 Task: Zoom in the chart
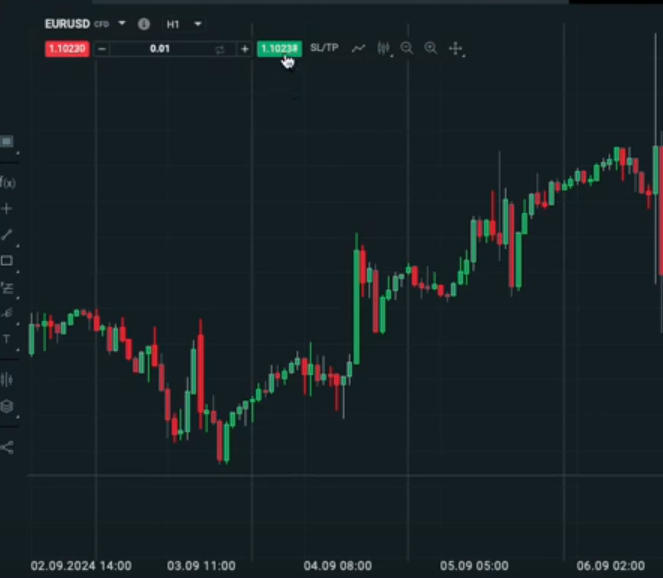(x=431, y=48)
